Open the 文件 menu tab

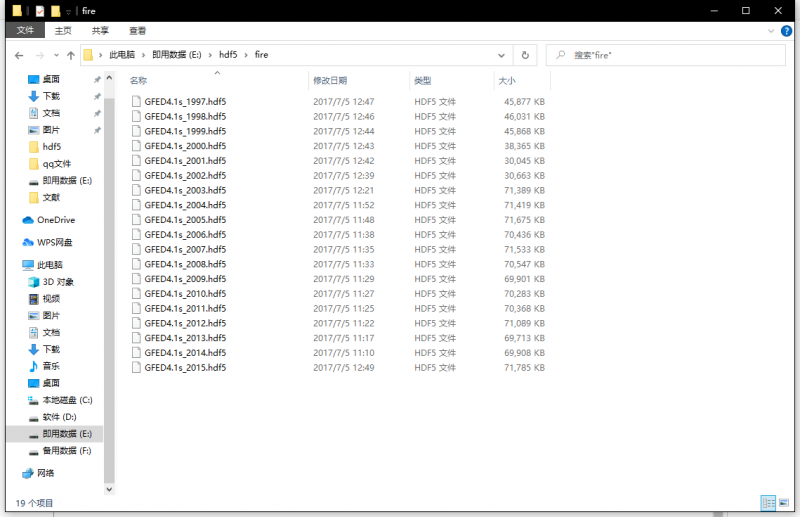(25, 31)
